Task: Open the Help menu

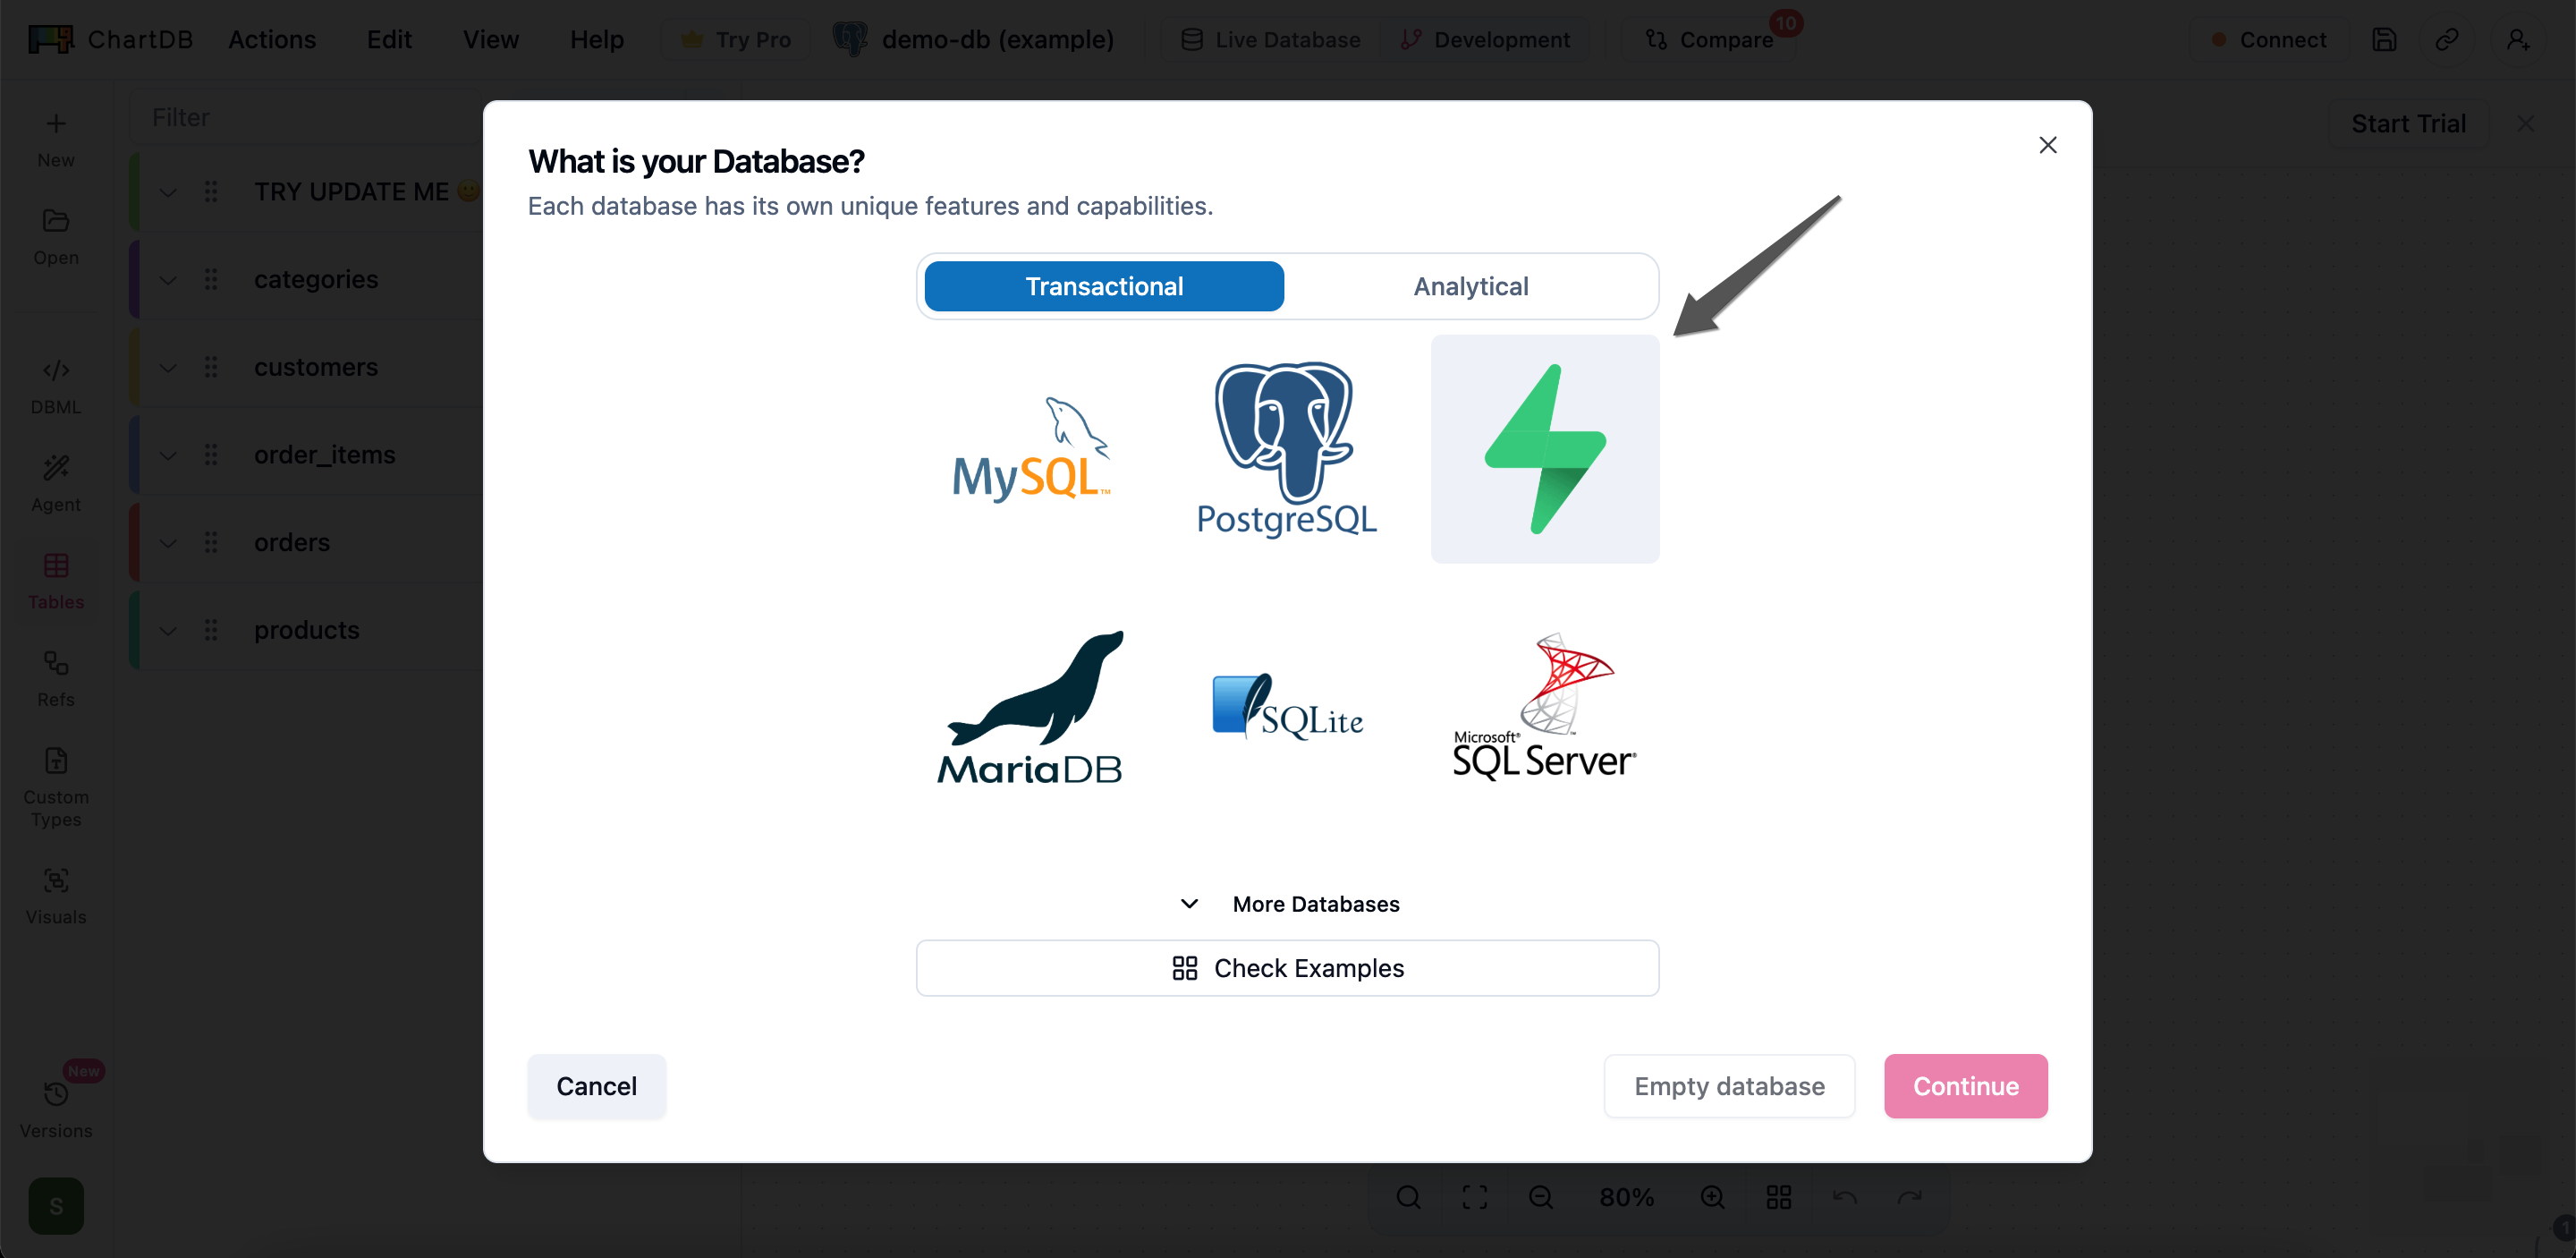Action: click(x=596, y=39)
